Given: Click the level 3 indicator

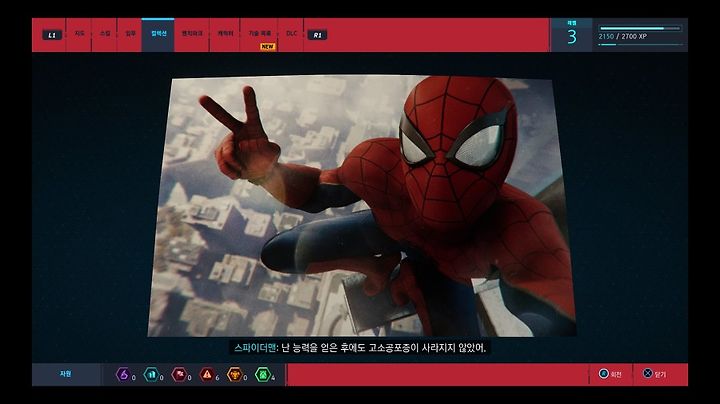Looking at the screenshot, I should tap(572, 34).
